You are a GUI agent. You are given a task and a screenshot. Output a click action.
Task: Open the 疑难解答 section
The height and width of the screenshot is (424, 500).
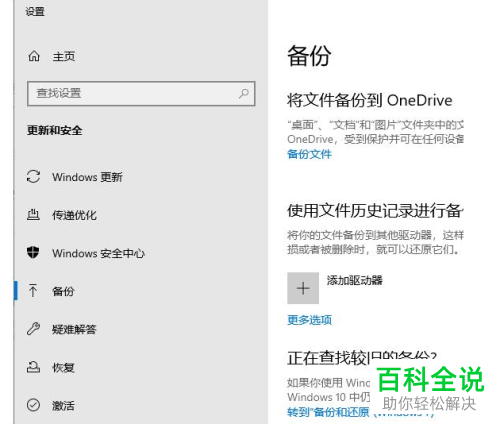click(x=74, y=329)
